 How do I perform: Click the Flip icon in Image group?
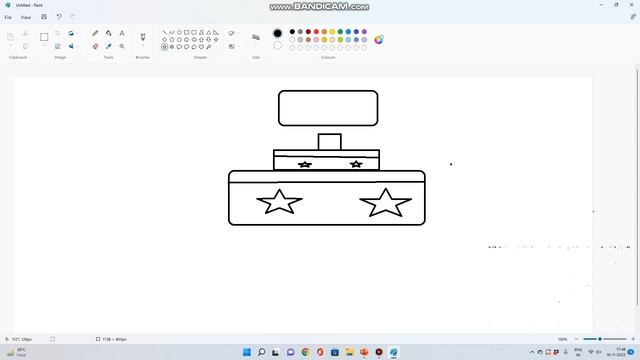click(71, 46)
